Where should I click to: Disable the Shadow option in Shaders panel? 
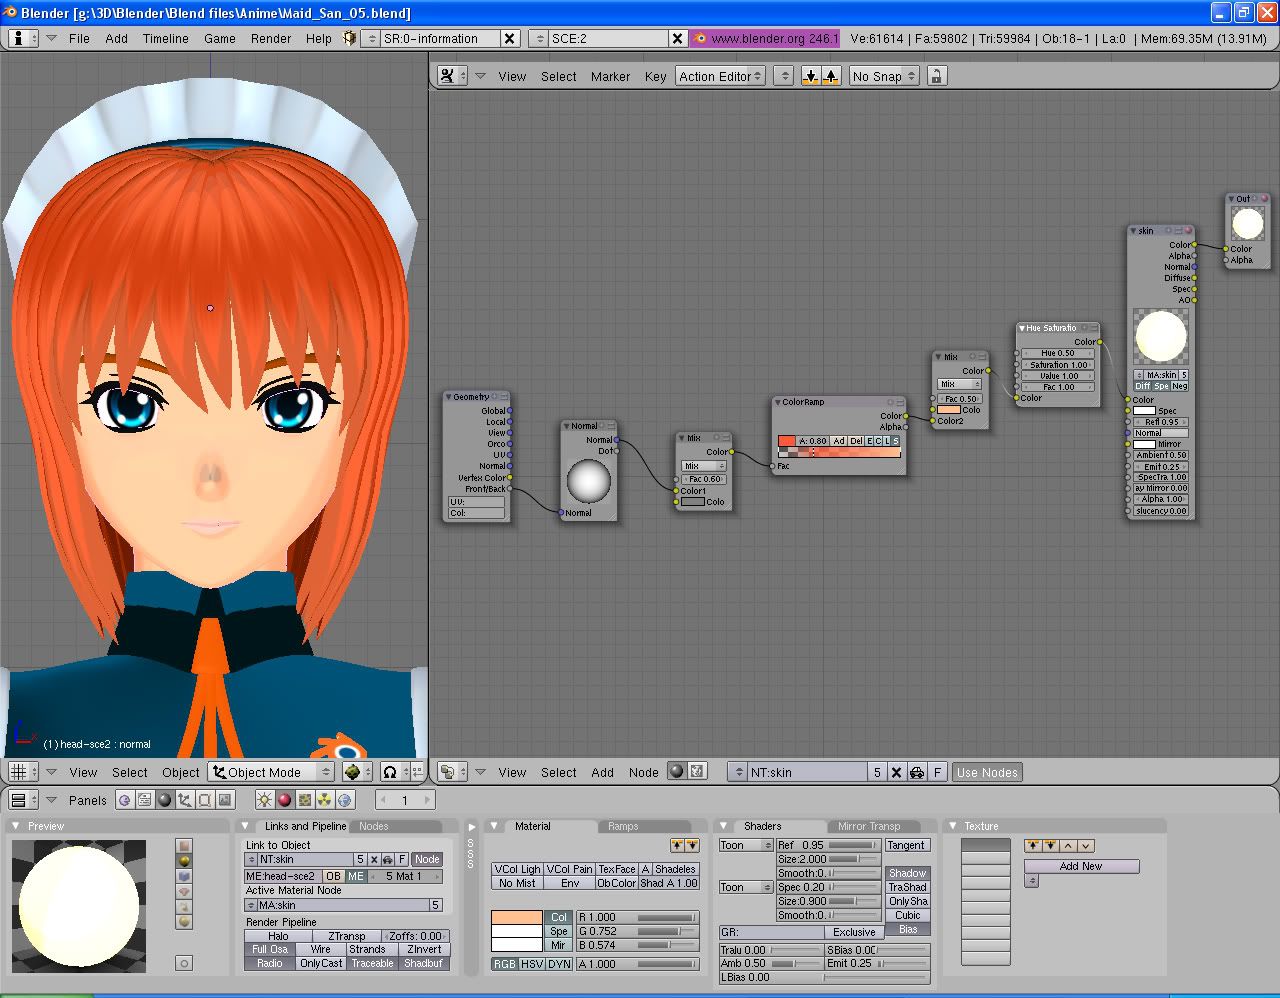tap(907, 873)
